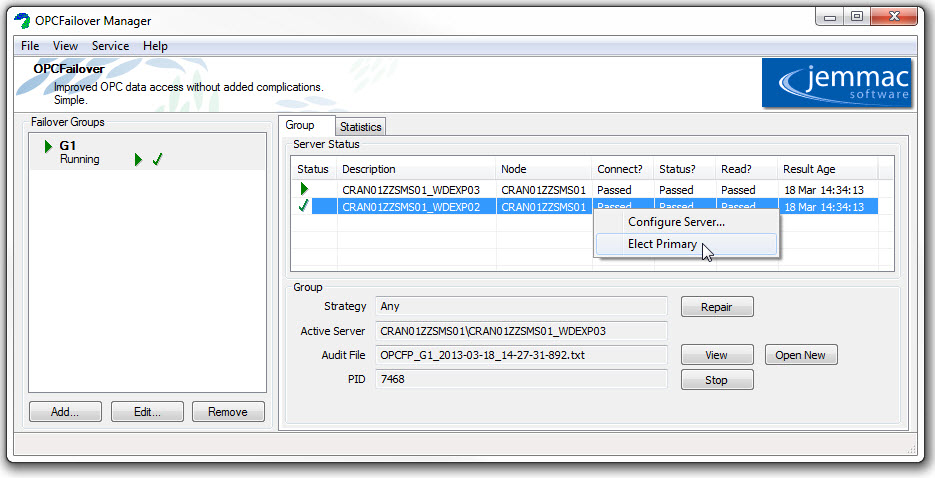Select the CRAN01ZZSMS01_WDEXP03 description cell

[417, 190]
